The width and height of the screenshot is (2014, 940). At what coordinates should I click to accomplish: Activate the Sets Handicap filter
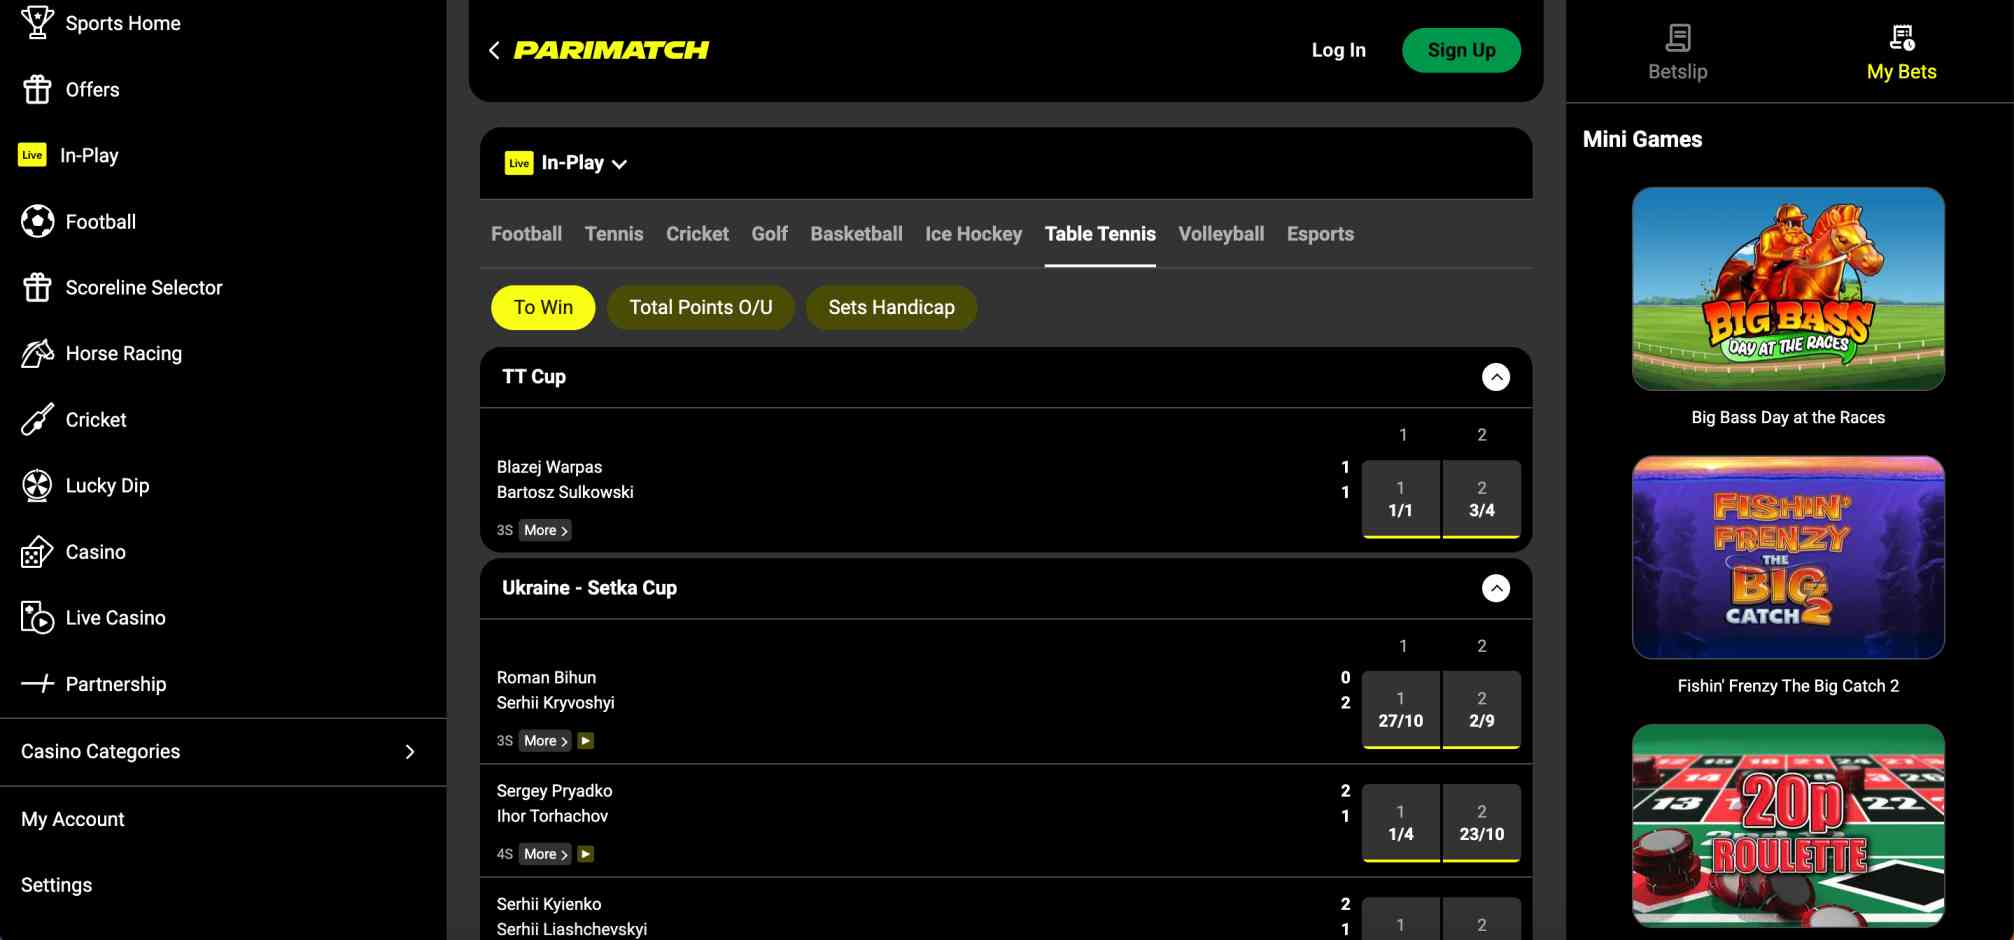pos(891,307)
